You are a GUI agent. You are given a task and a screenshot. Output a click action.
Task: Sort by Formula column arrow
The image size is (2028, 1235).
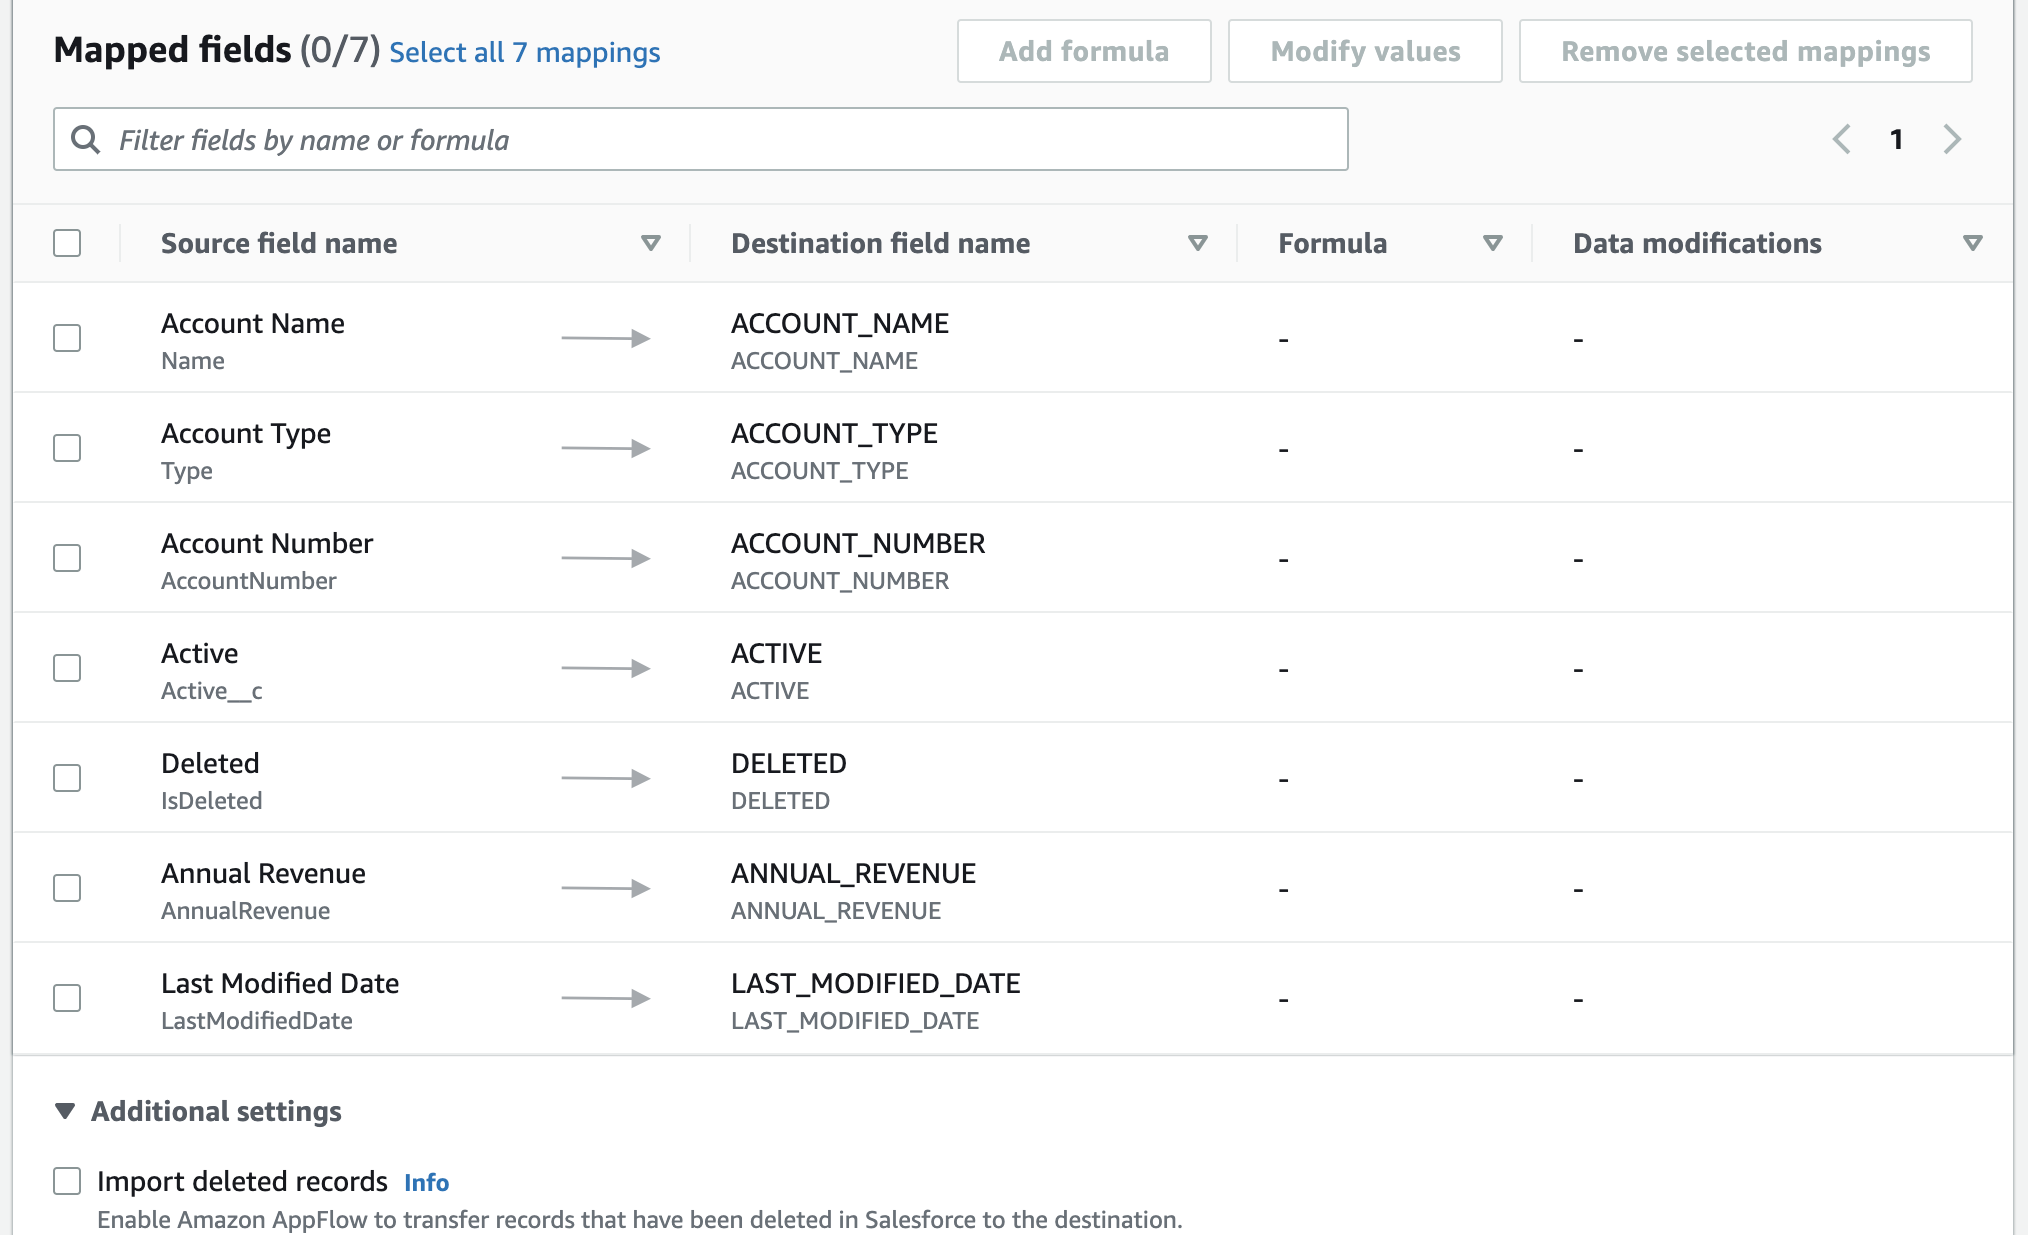pos(1492,243)
